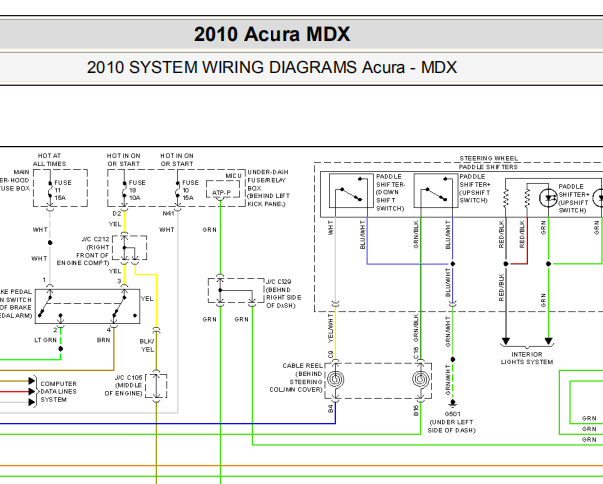This screenshot has width=603, height=484.
Task: Click the "N41" connector pin label
Action: (x=168, y=214)
